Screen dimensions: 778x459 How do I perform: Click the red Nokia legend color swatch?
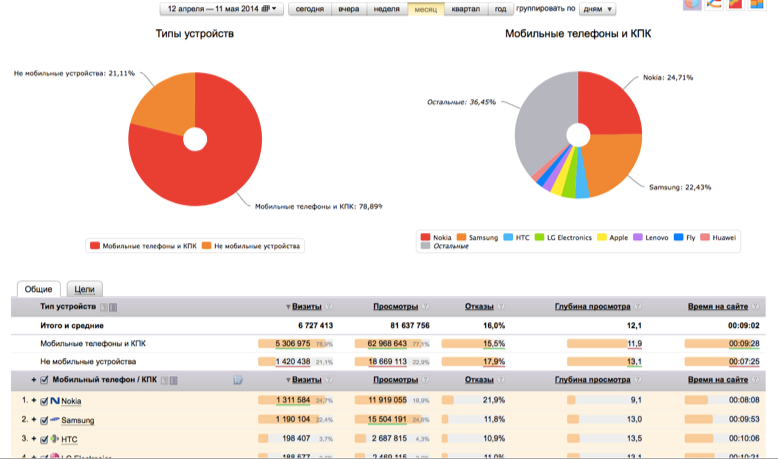coord(426,237)
